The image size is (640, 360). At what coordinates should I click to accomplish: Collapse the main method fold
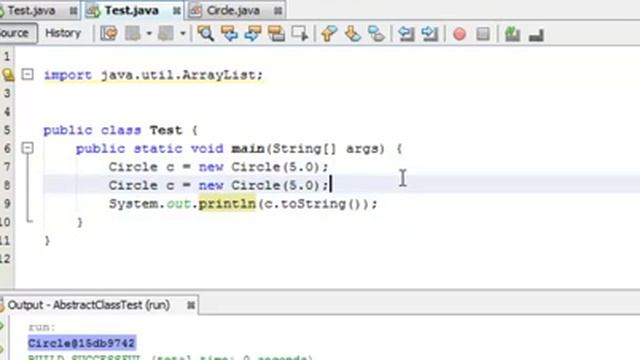[27, 148]
